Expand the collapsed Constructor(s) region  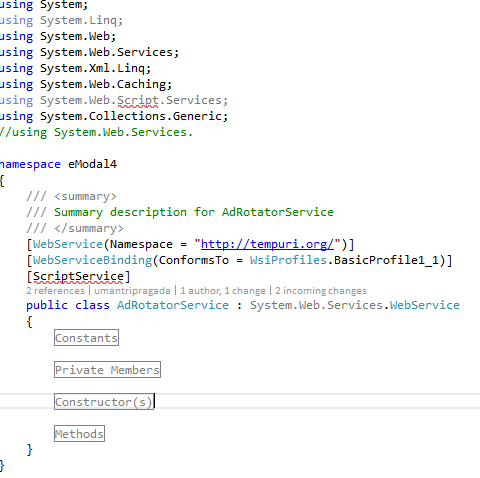tap(104, 402)
